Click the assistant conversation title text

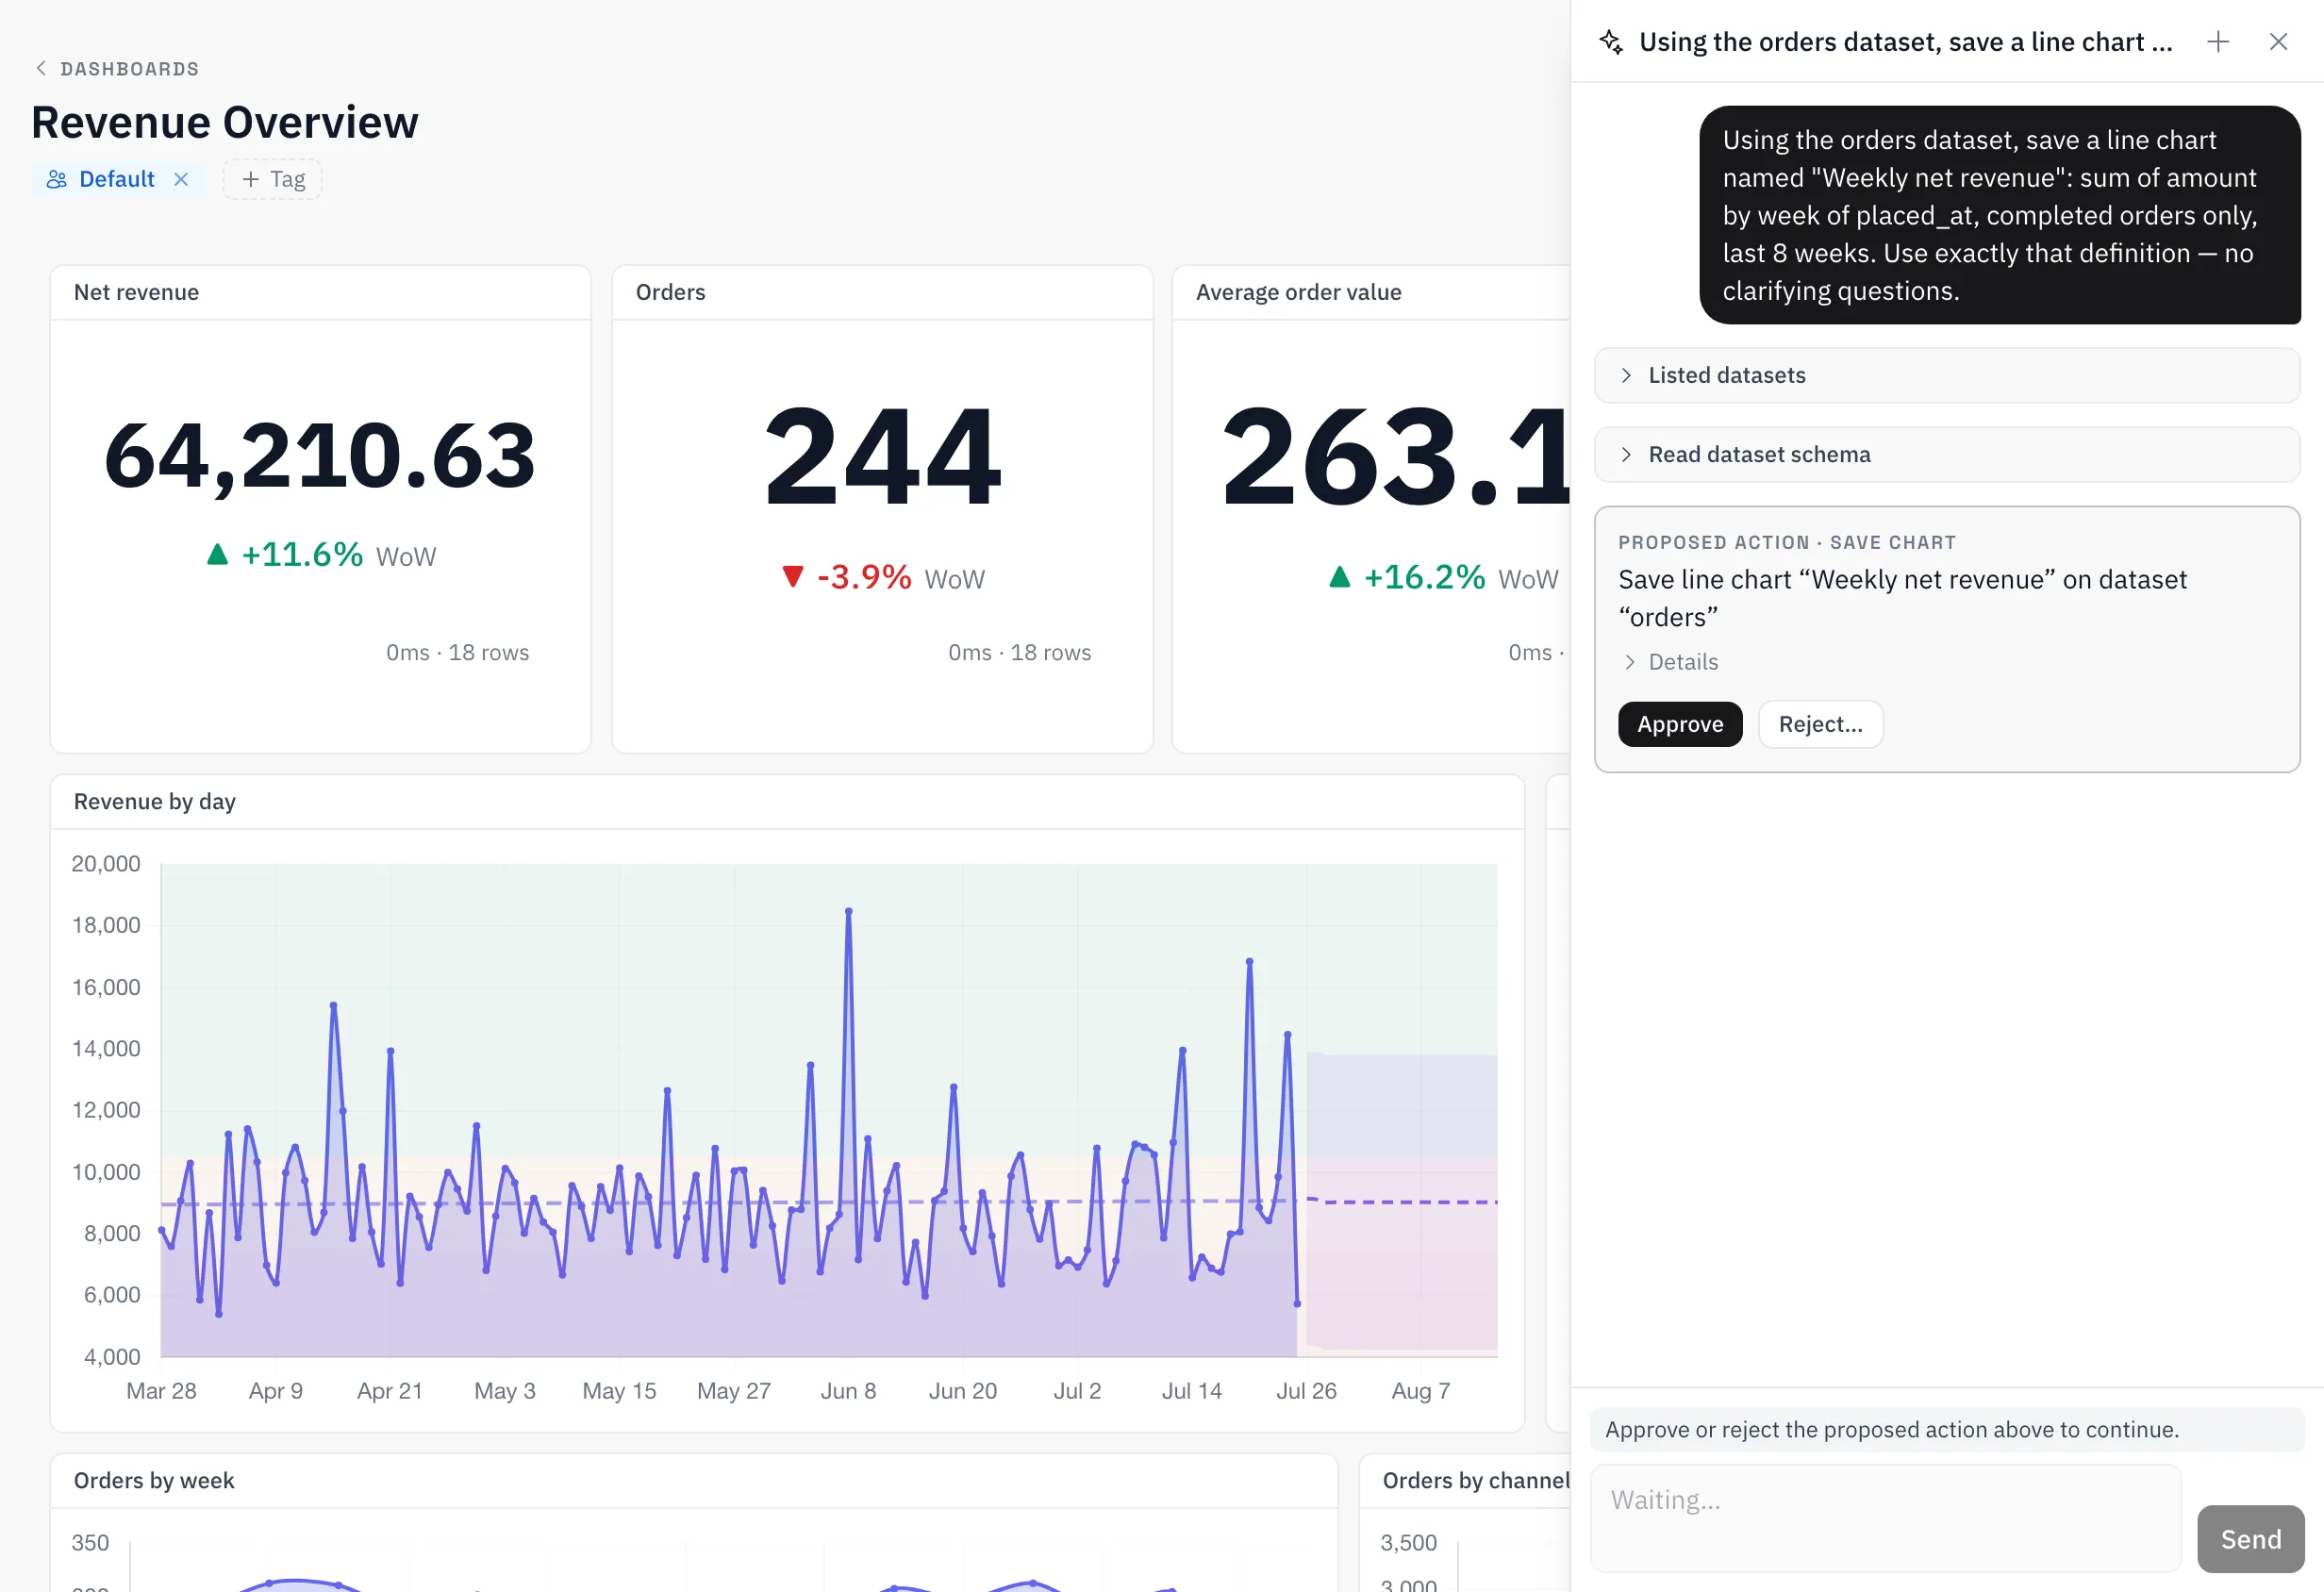point(1905,42)
